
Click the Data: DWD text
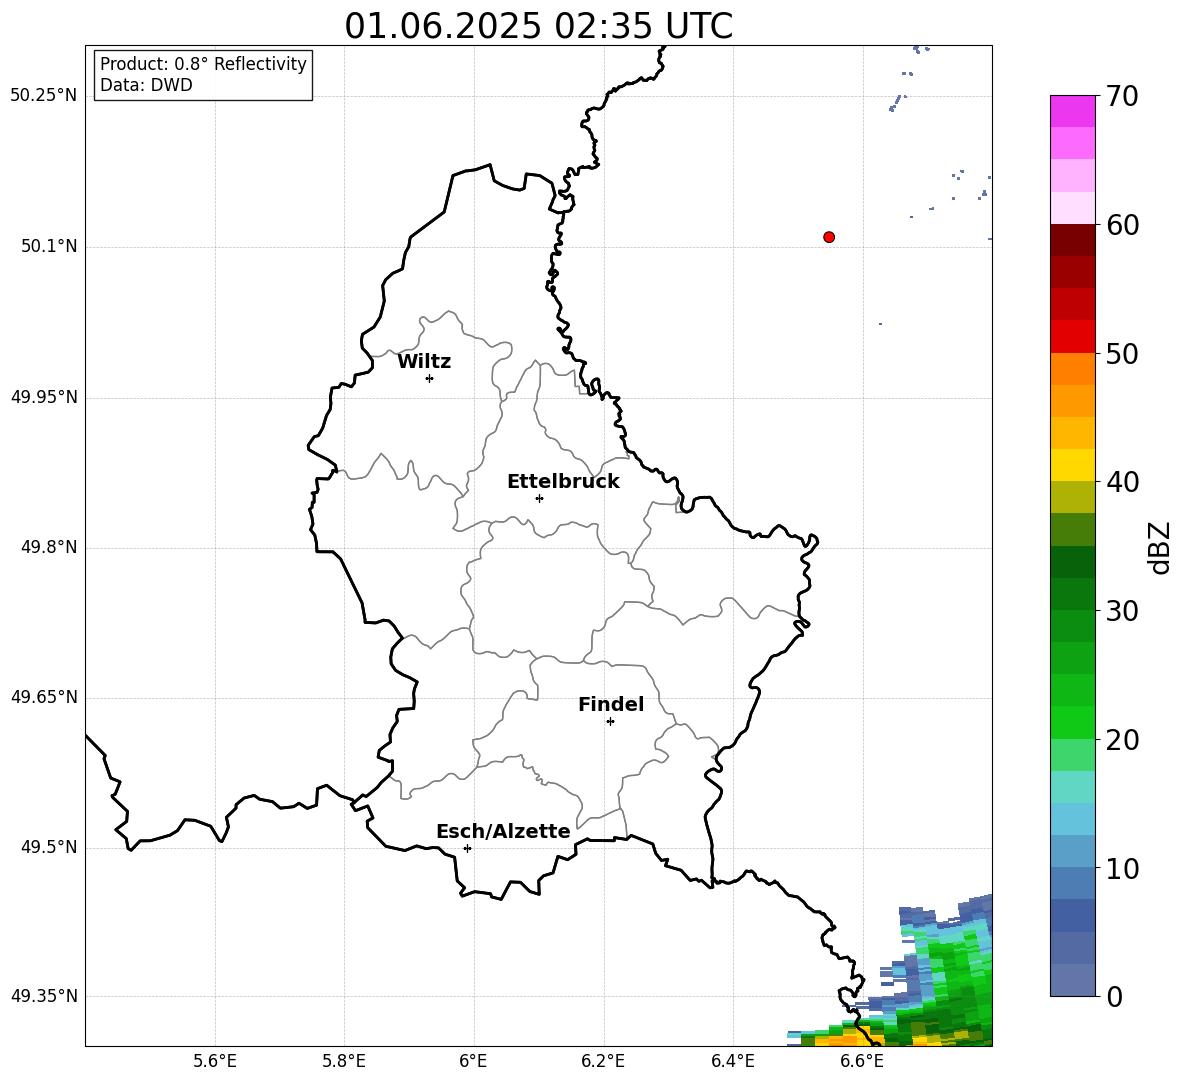(146, 85)
